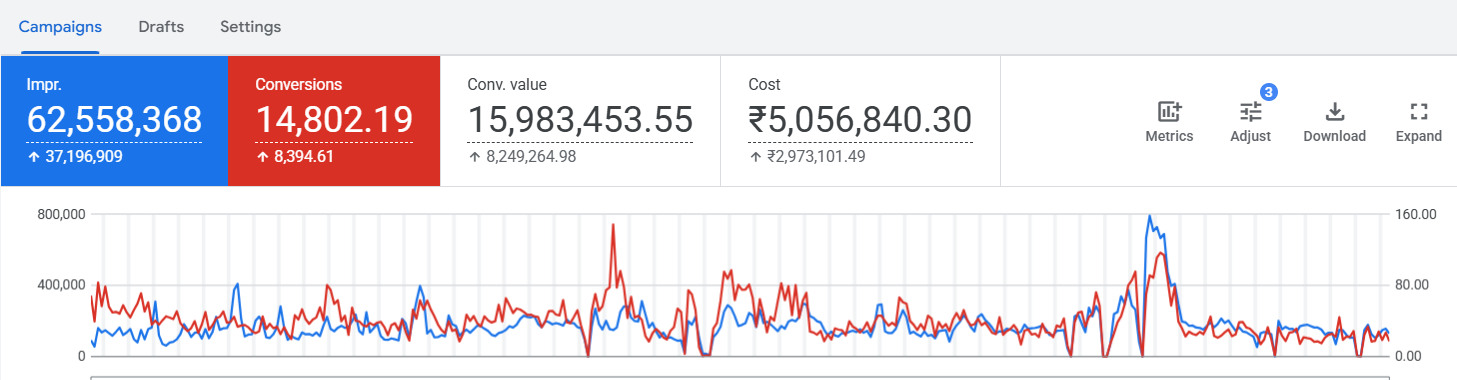Click the ₹2,973,101.49 cost change

(816, 156)
